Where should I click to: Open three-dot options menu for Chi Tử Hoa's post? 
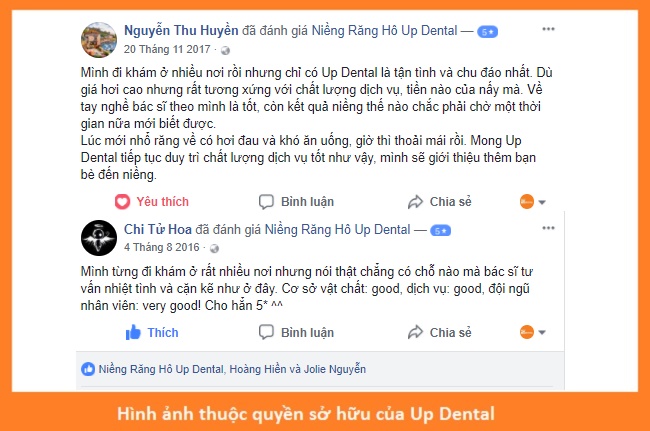point(548,228)
